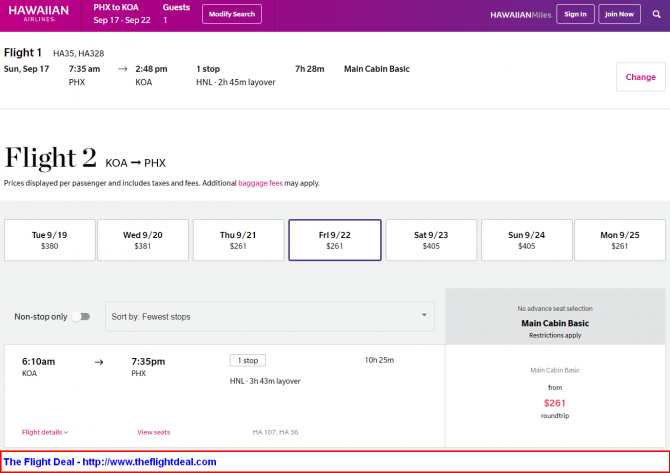Click the Hawaiian Airlines logo

(x=38, y=14)
